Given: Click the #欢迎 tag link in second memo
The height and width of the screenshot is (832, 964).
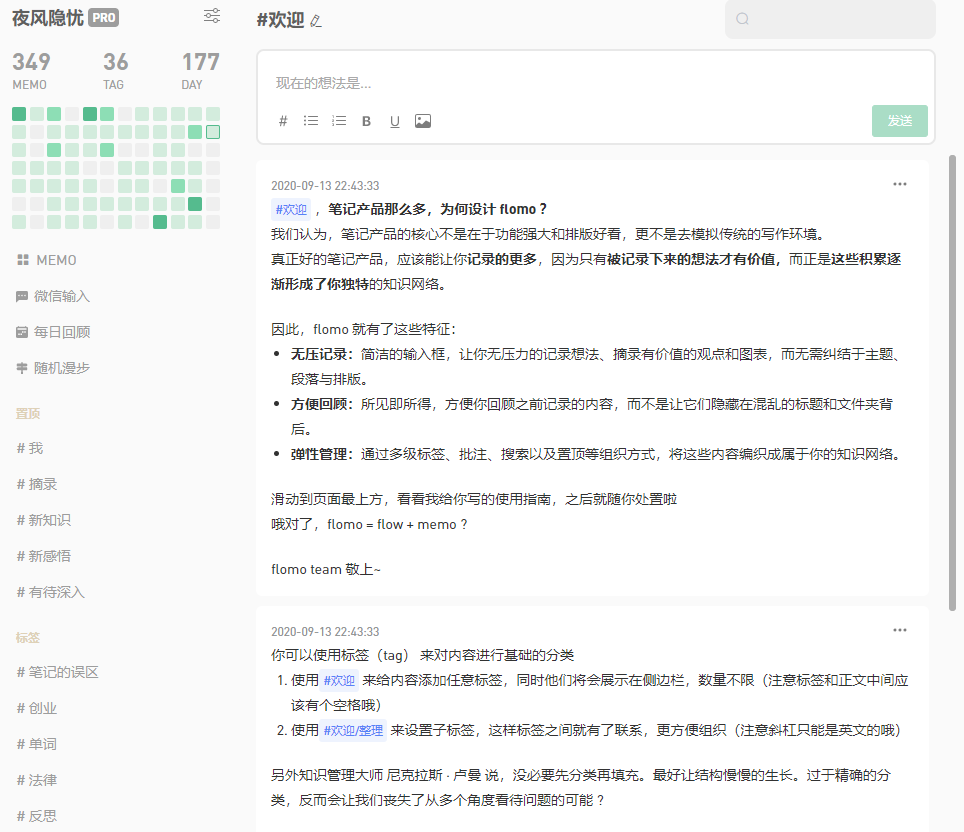Looking at the screenshot, I should point(339,681).
